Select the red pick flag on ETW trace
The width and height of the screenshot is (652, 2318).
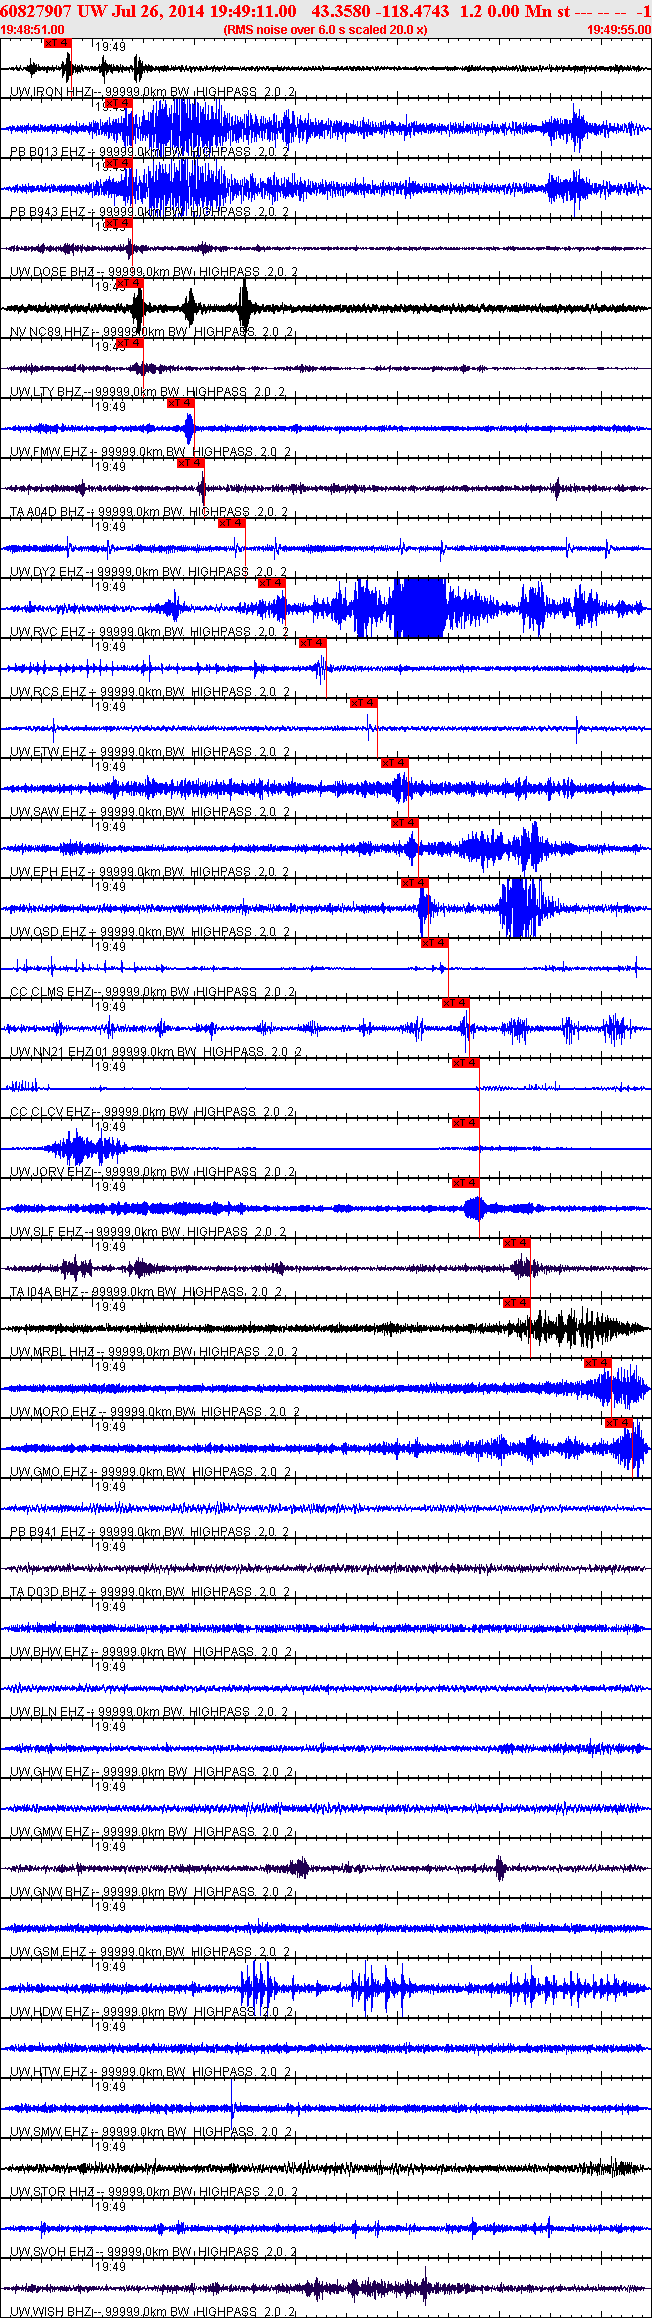click(x=363, y=703)
